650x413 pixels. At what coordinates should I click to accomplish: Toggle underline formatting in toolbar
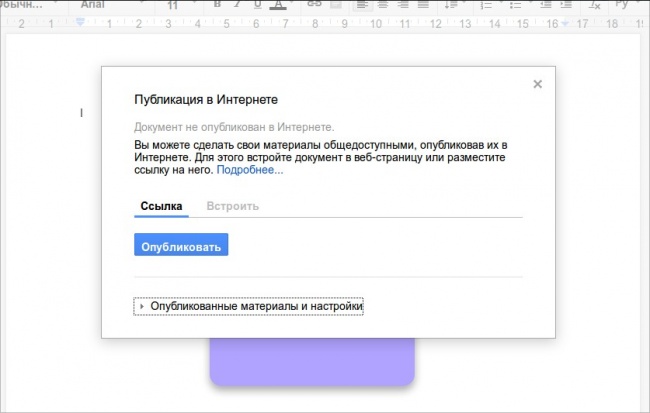259,5
